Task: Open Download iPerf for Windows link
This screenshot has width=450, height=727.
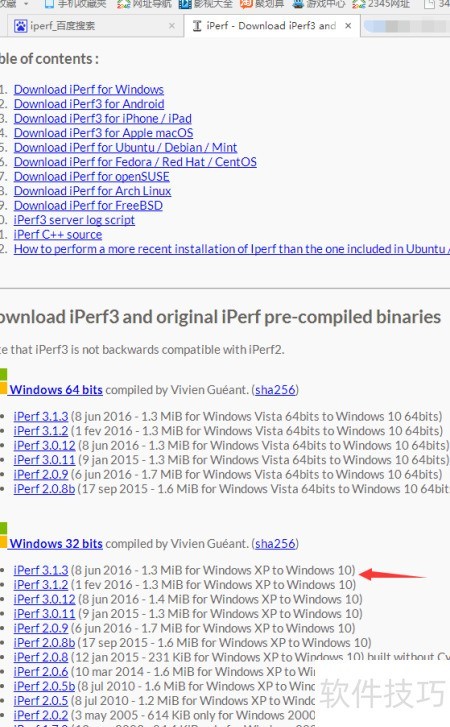Action: 89,89
